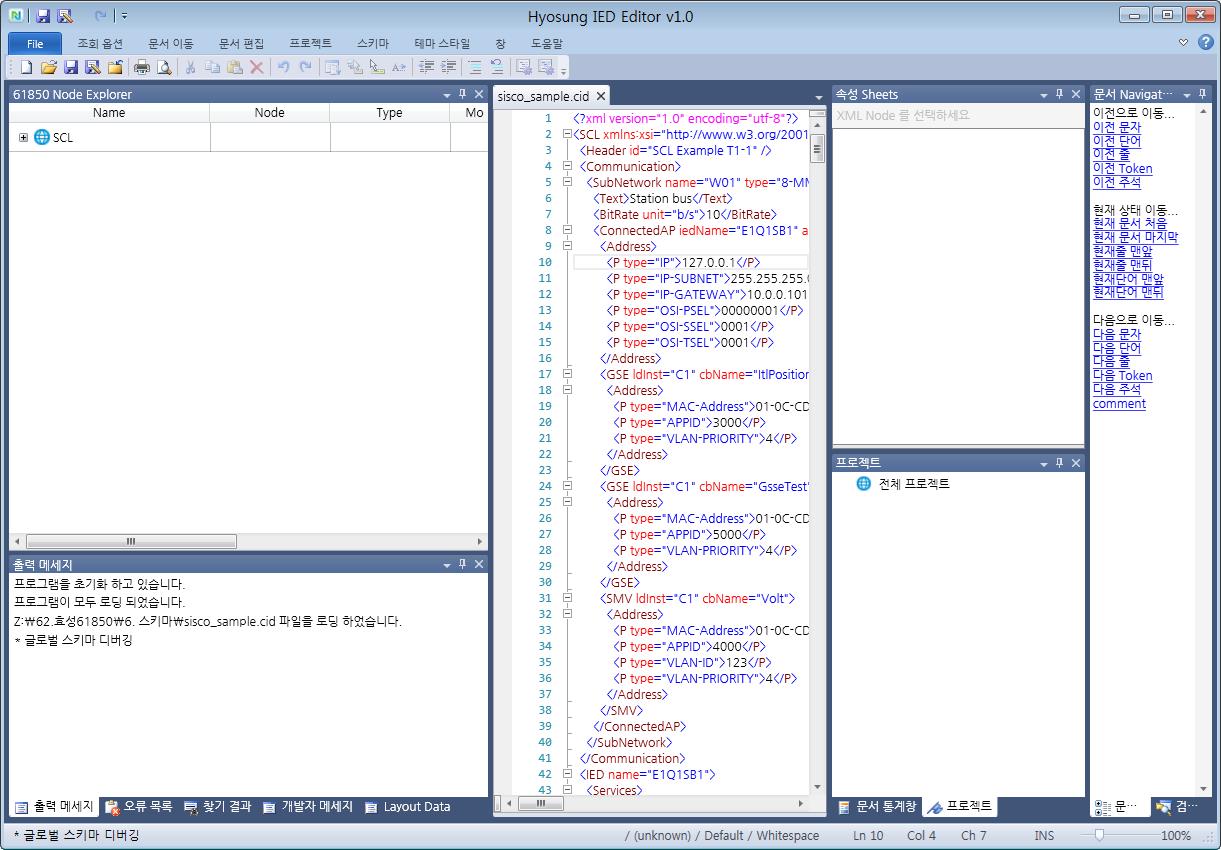
Task: Click the cursor-with-highlight-bar toolbar icon
Action: (377, 67)
